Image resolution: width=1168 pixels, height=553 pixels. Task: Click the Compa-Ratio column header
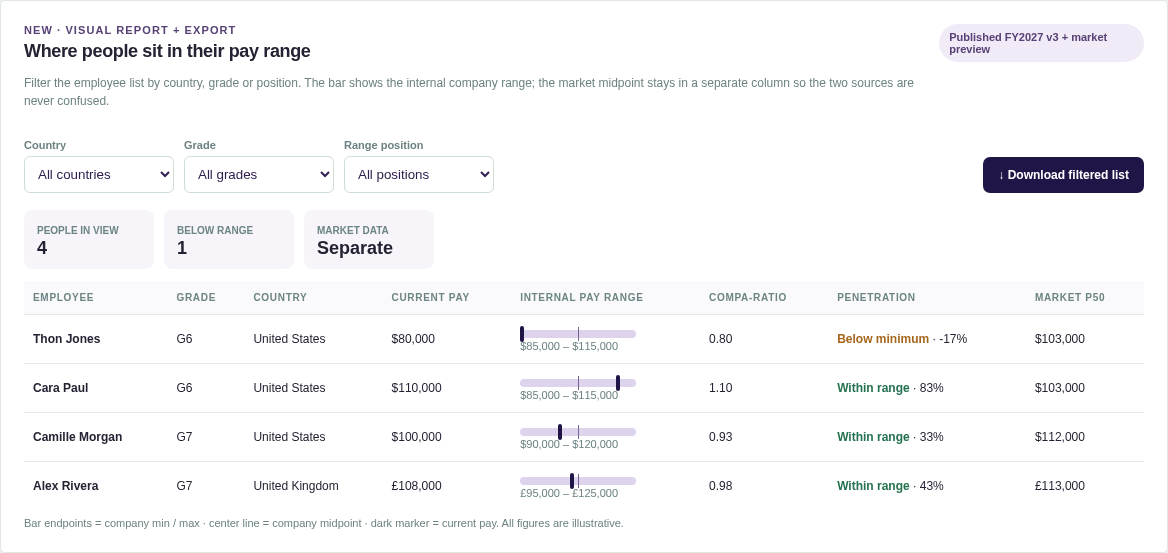click(748, 297)
